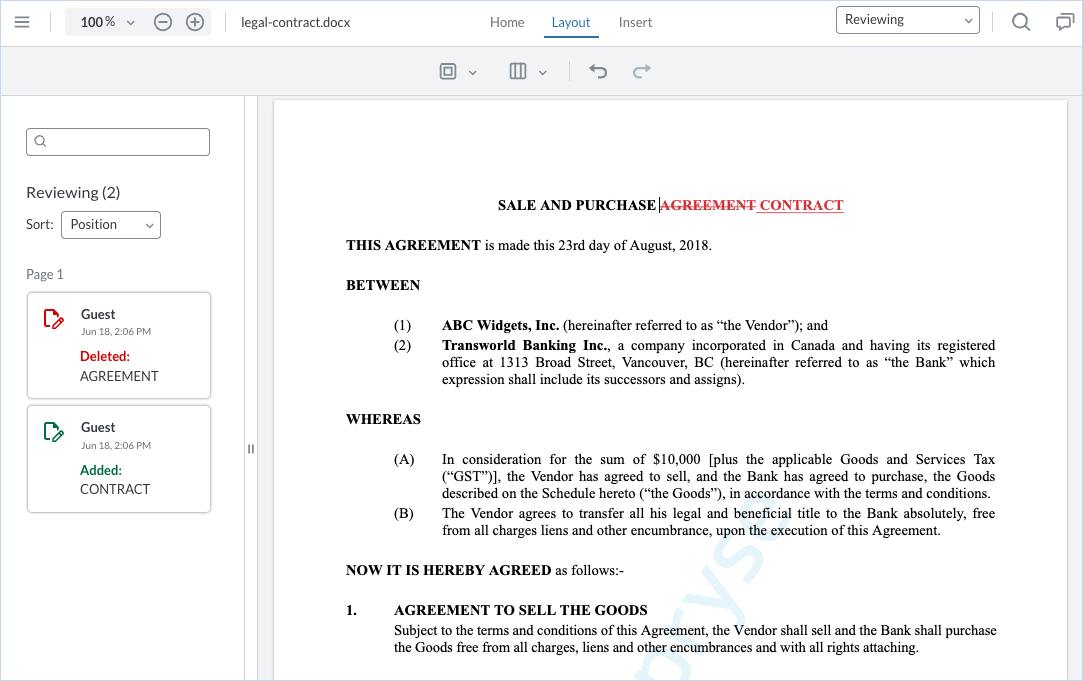Image resolution: width=1083 pixels, height=681 pixels.
Task: Click the search magnifier icon in header
Action: [1021, 22]
